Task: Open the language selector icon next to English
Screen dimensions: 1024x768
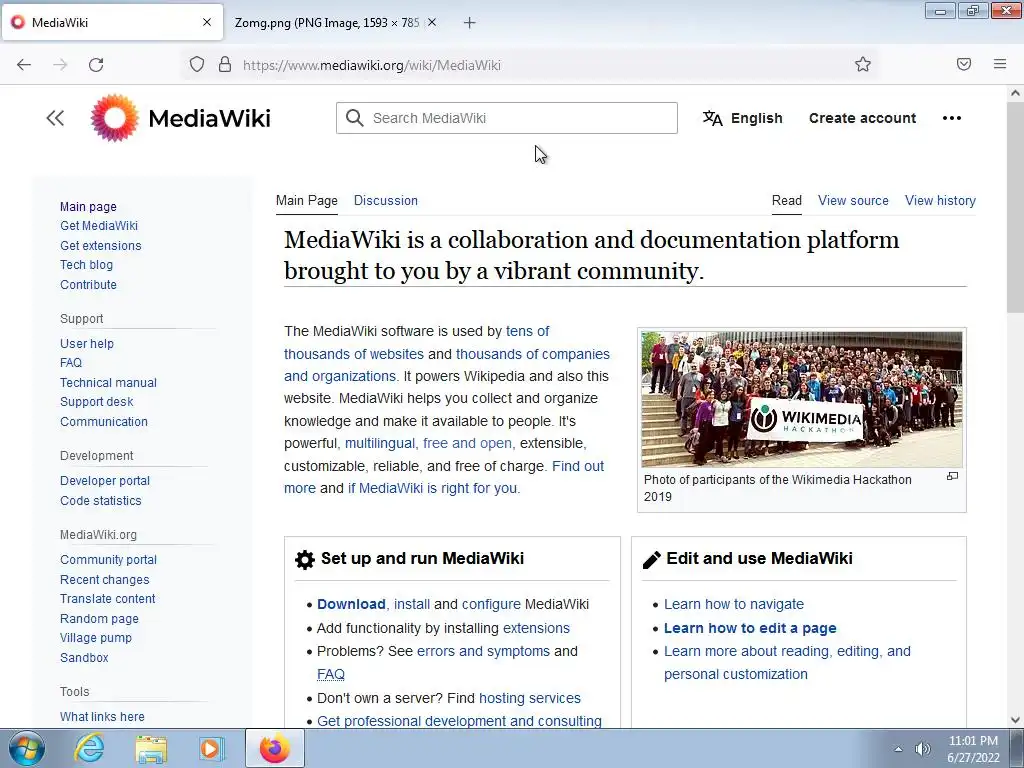Action: 712,118
